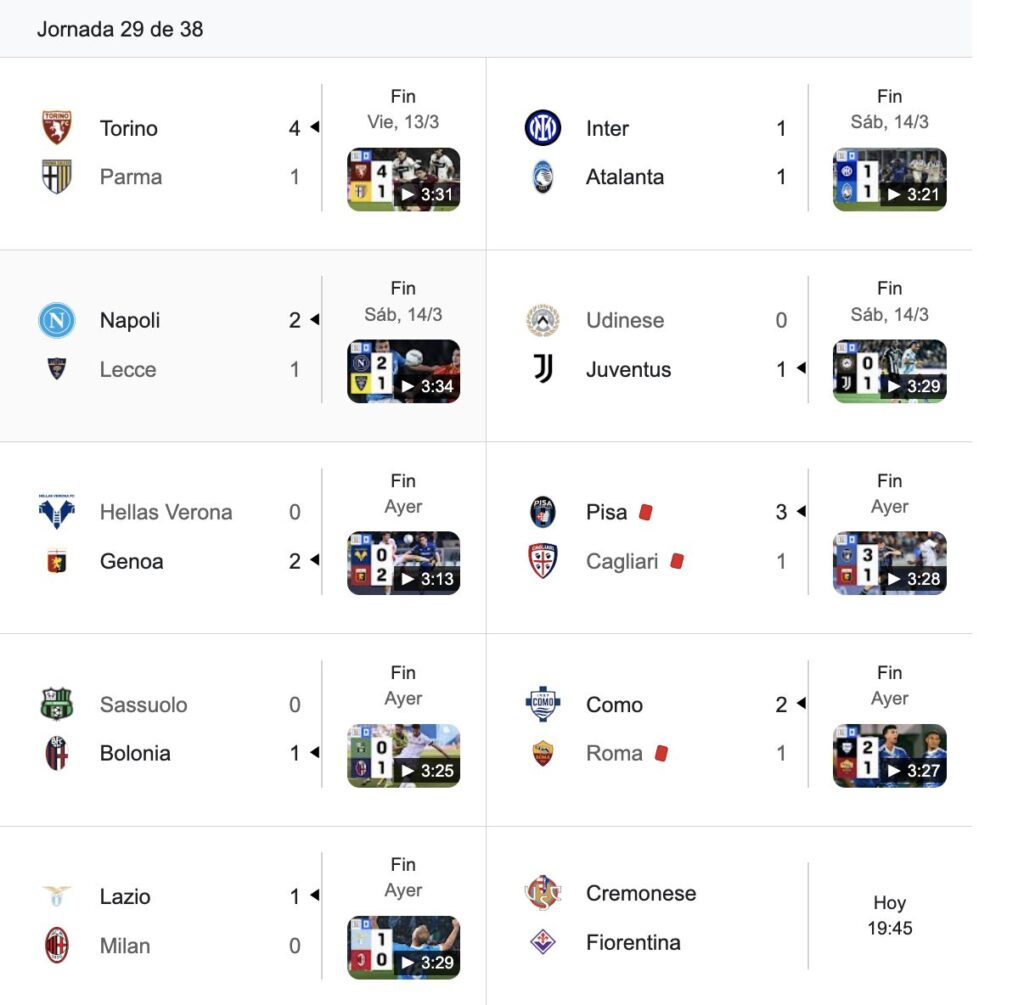Click the Lazio eagle logo
The image size is (1024, 1005).
[x=56, y=897]
